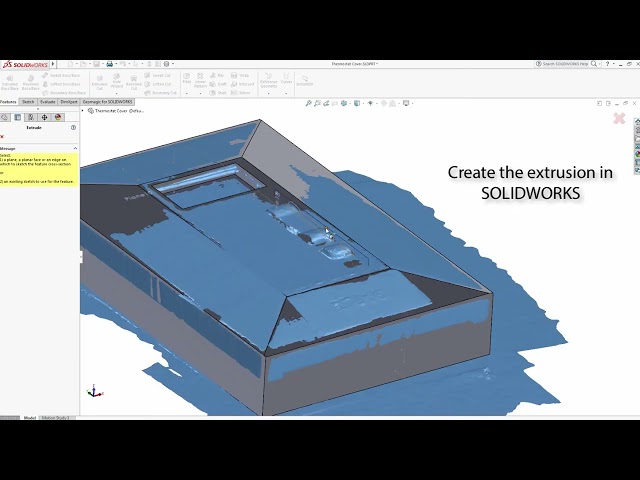Viewport: 640px width, 480px height.
Task: Switch to the Features tab
Action: click(x=8, y=102)
